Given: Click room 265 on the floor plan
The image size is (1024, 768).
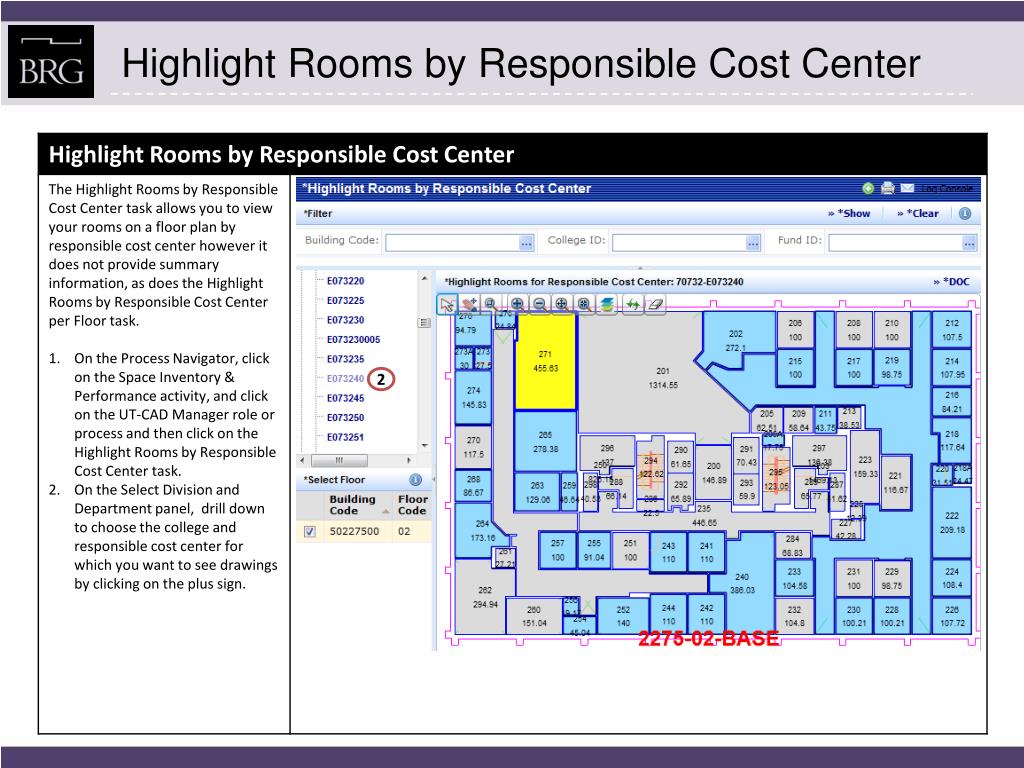Looking at the screenshot, I should pos(545,442).
